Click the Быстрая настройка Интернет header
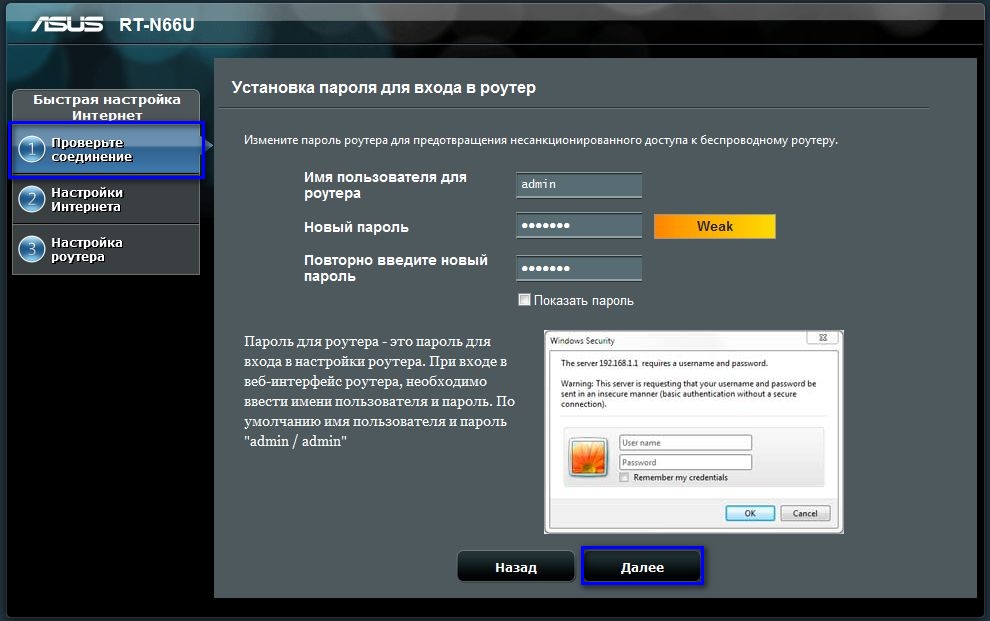Viewport: 990px width, 621px height. (x=107, y=107)
